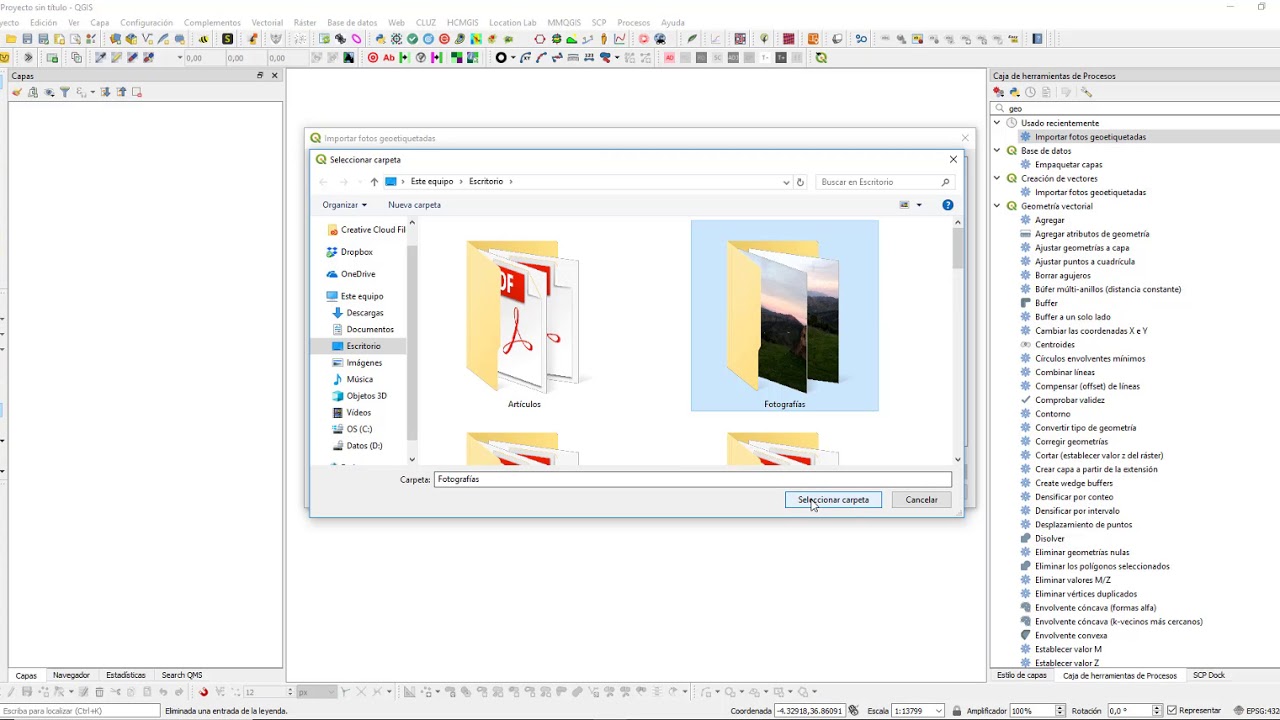Screen dimensions: 1280x720
Task: Open Descargas in the sidebar
Action: coord(357,313)
